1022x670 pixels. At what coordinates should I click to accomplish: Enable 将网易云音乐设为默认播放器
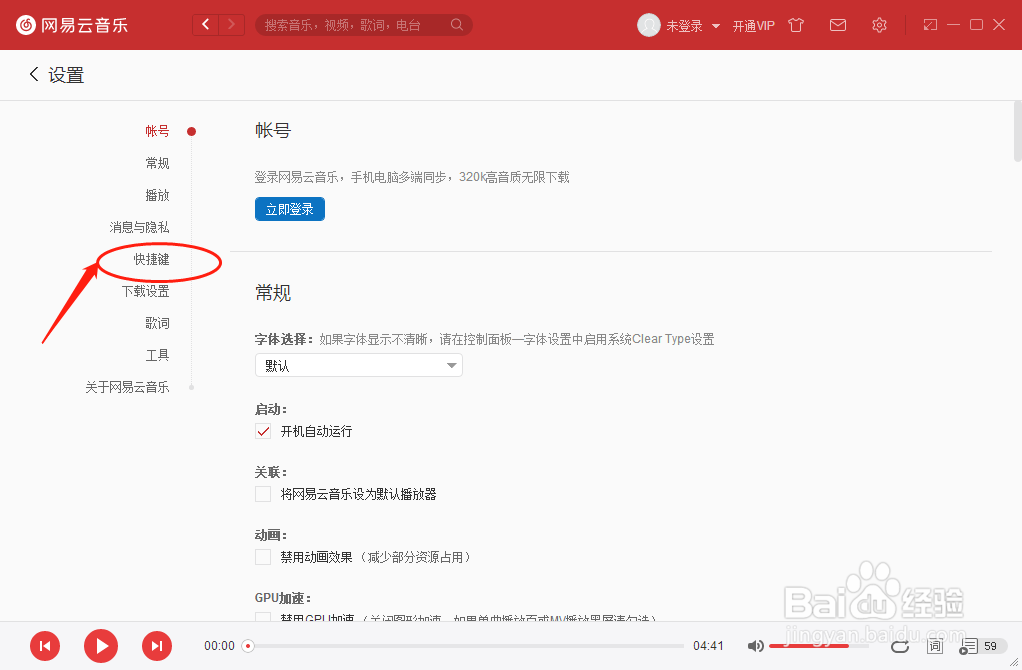tap(263, 493)
